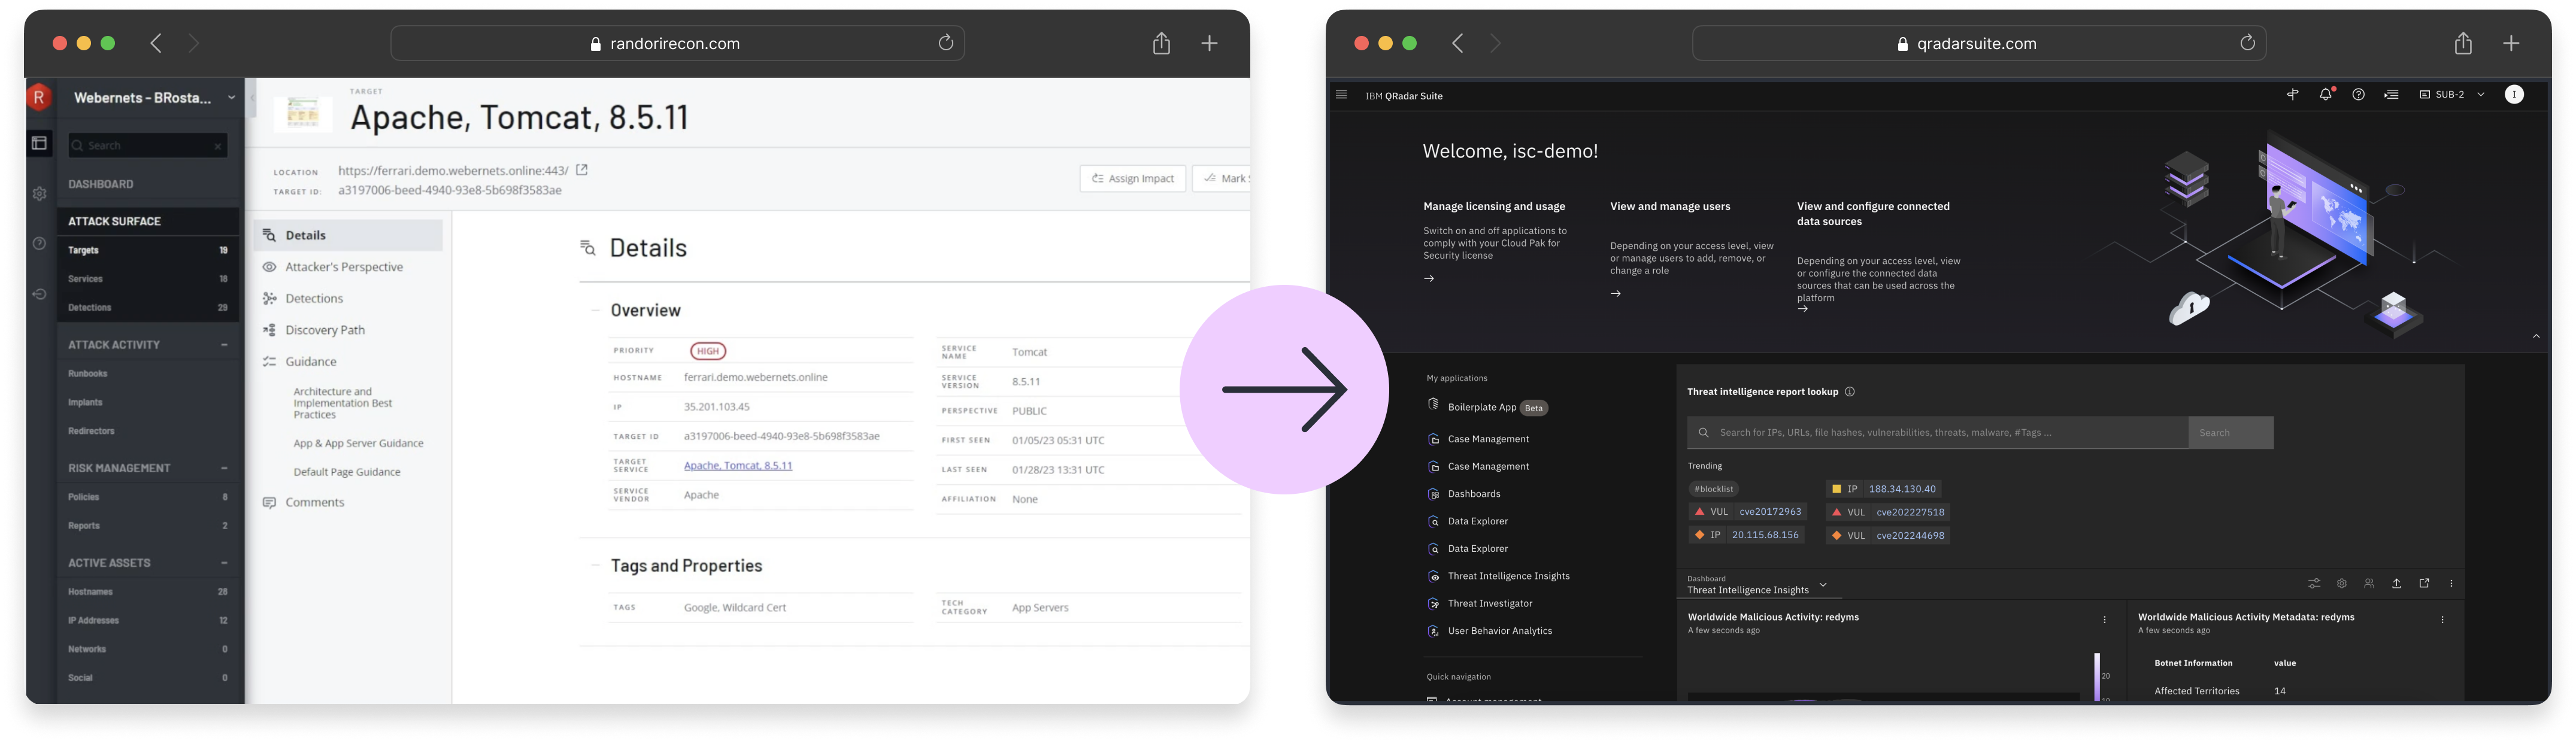The height and width of the screenshot is (744, 2576).
Task: Select trending VUL cve20172963
Action: coord(1747,512)
